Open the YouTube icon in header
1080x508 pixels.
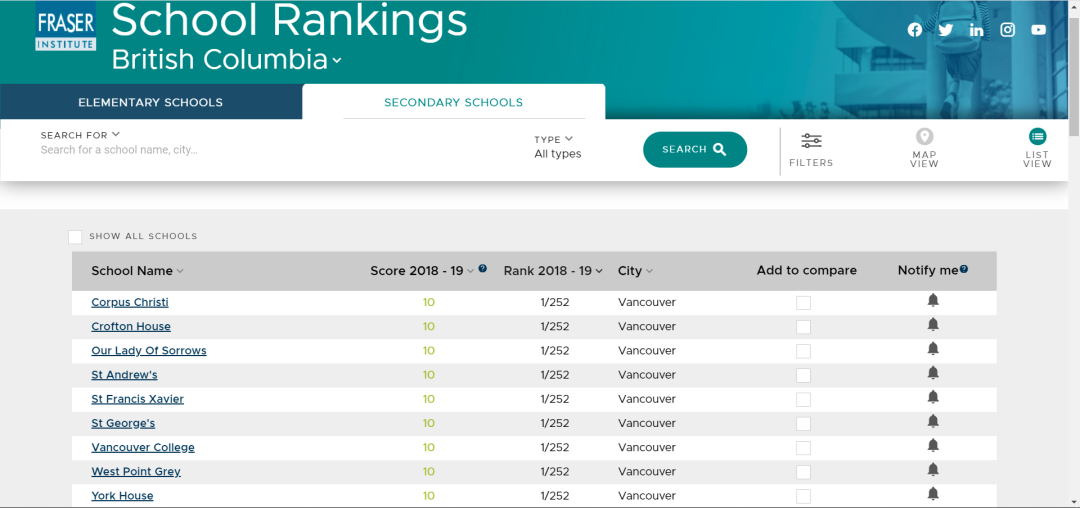coord(1038,30)
